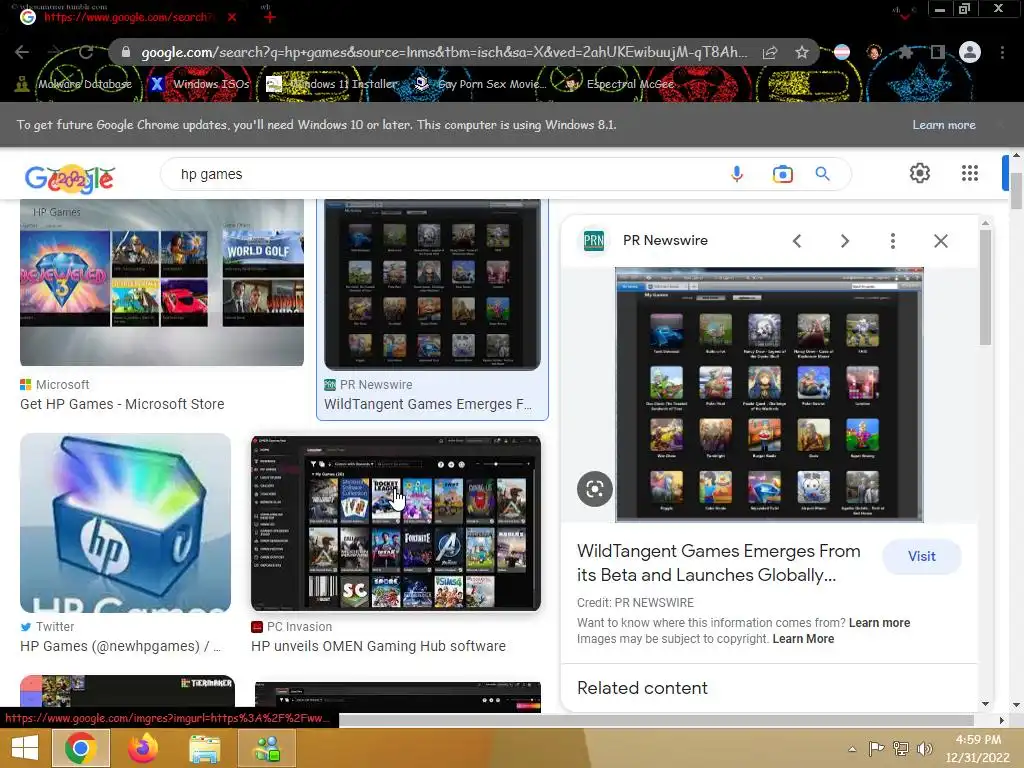1024x768 pixels.
Task: Click the PR Newswire logo in preview panel
Action: pos(594,241)
